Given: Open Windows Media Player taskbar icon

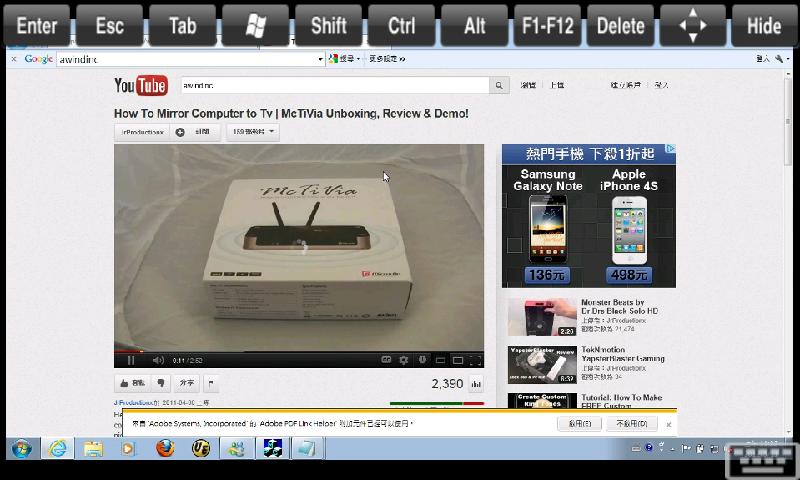Looking at the screenshot, I should click(x=128, y=449).
